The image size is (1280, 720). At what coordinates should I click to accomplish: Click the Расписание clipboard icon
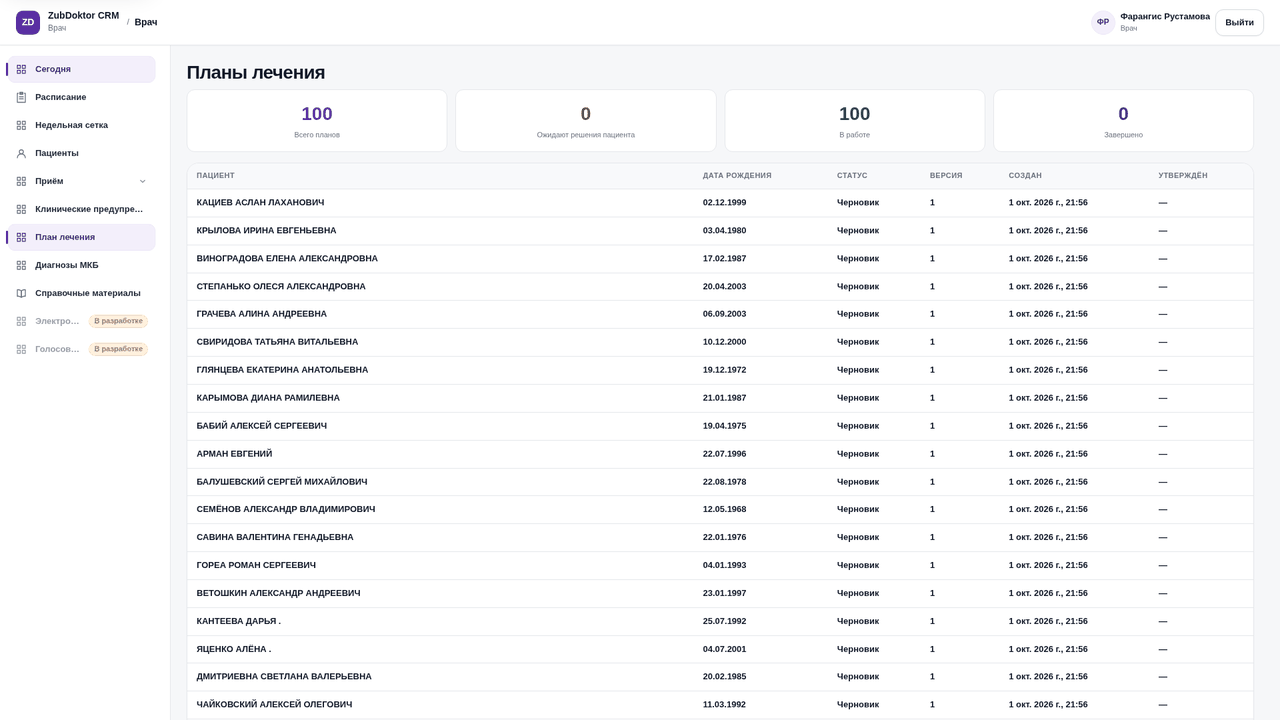coord(21,97)
